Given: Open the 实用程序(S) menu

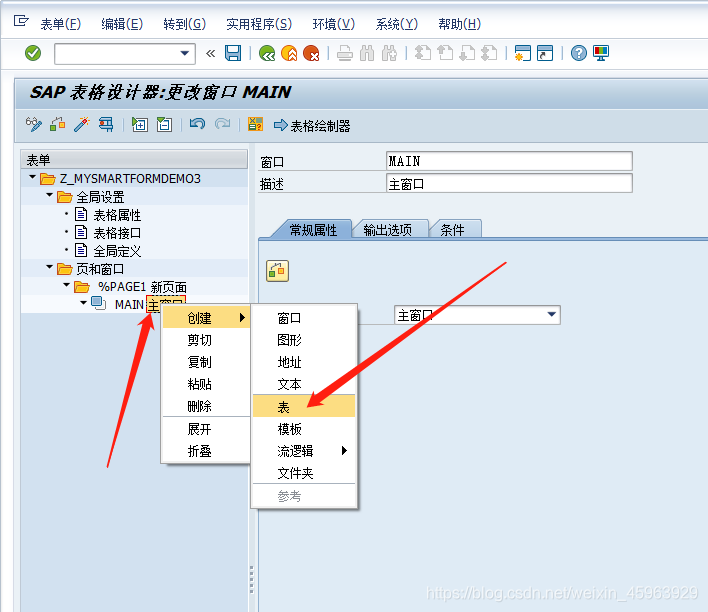Looking at the screenshot, I should [259, 24].
